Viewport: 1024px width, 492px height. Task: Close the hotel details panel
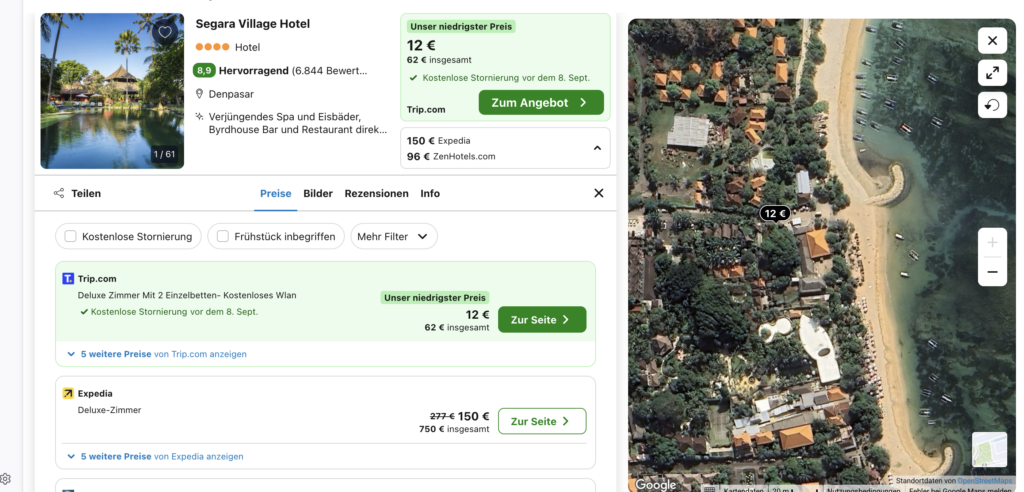click(x=598, y=193)
